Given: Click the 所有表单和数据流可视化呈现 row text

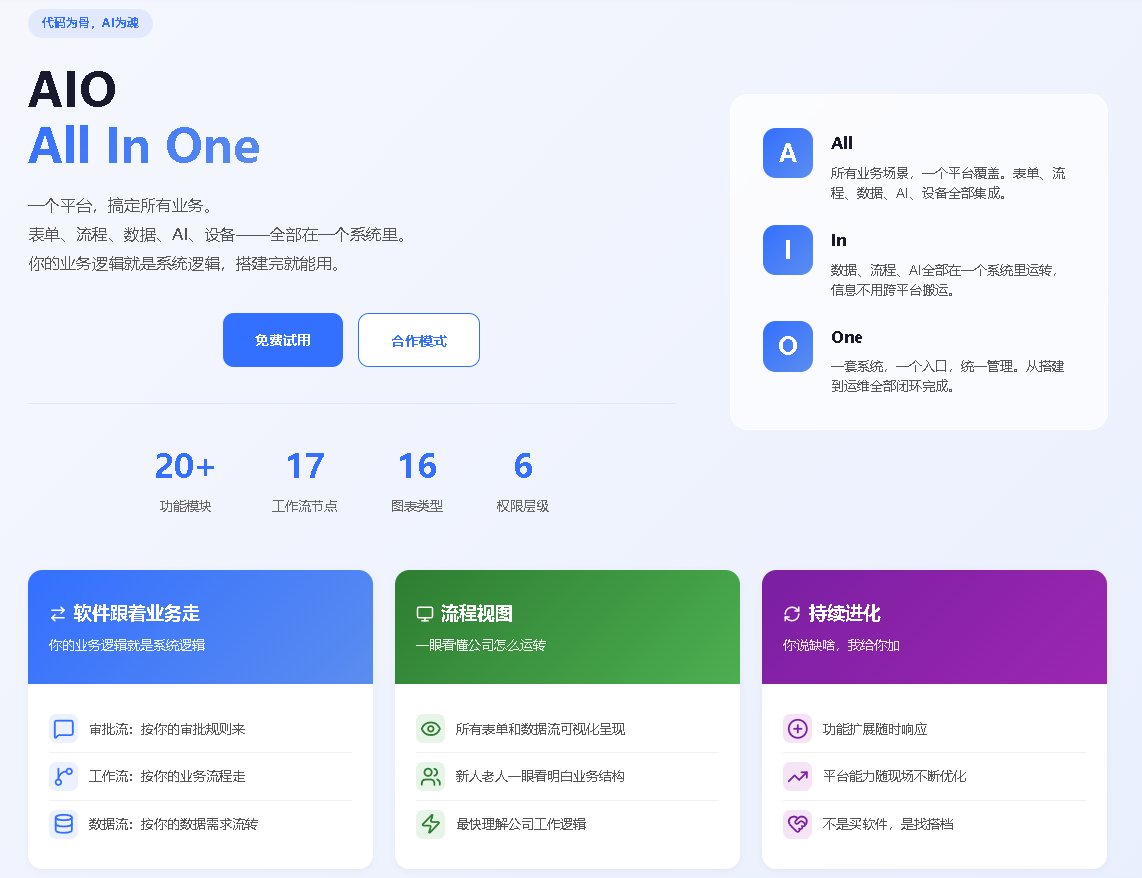Looking at the screenshot, I should [540, 729].
